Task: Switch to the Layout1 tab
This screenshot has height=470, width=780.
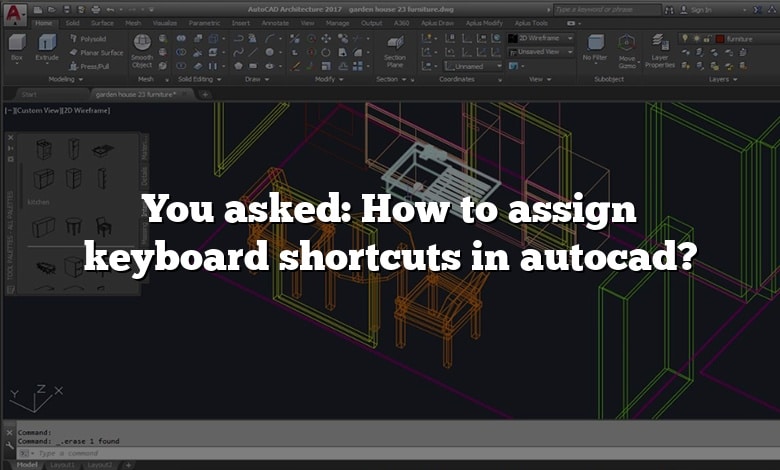Action: pyautogui.click(x=62, y=465)
